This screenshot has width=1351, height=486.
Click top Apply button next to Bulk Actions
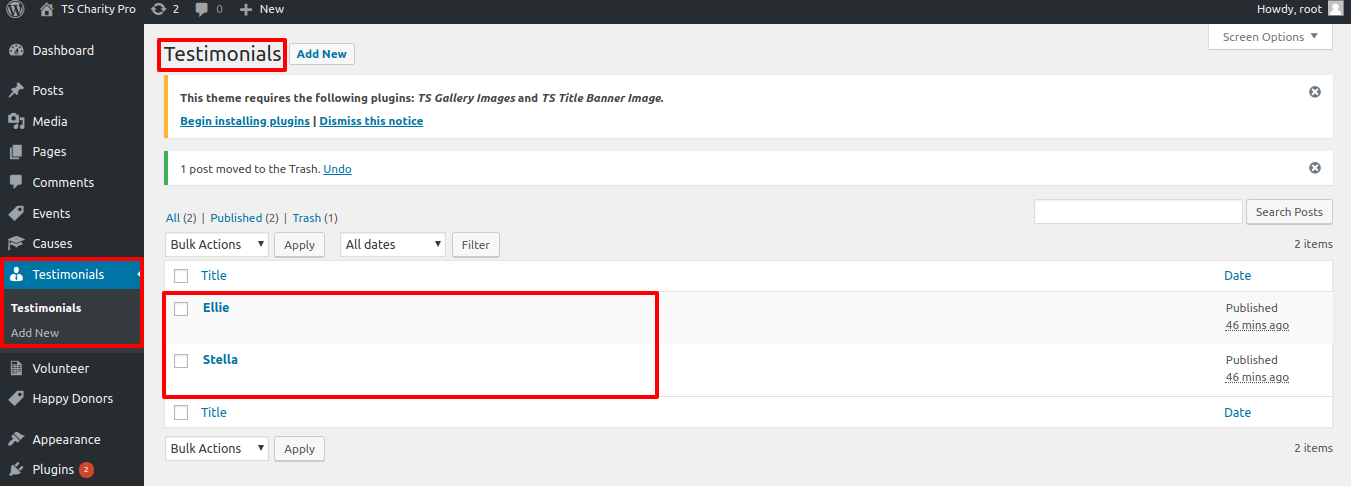299,245
